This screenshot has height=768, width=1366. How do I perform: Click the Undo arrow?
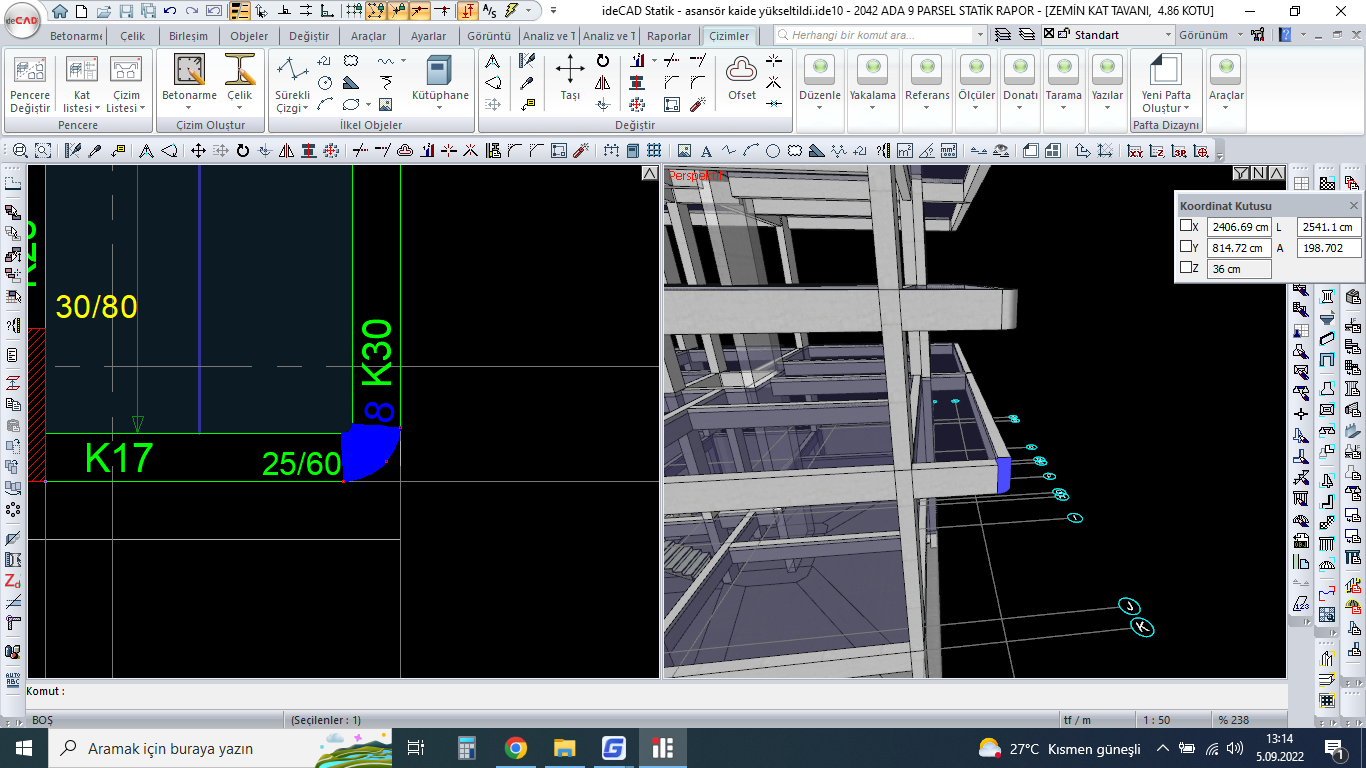pyautogui.click(x=169, y=11)
